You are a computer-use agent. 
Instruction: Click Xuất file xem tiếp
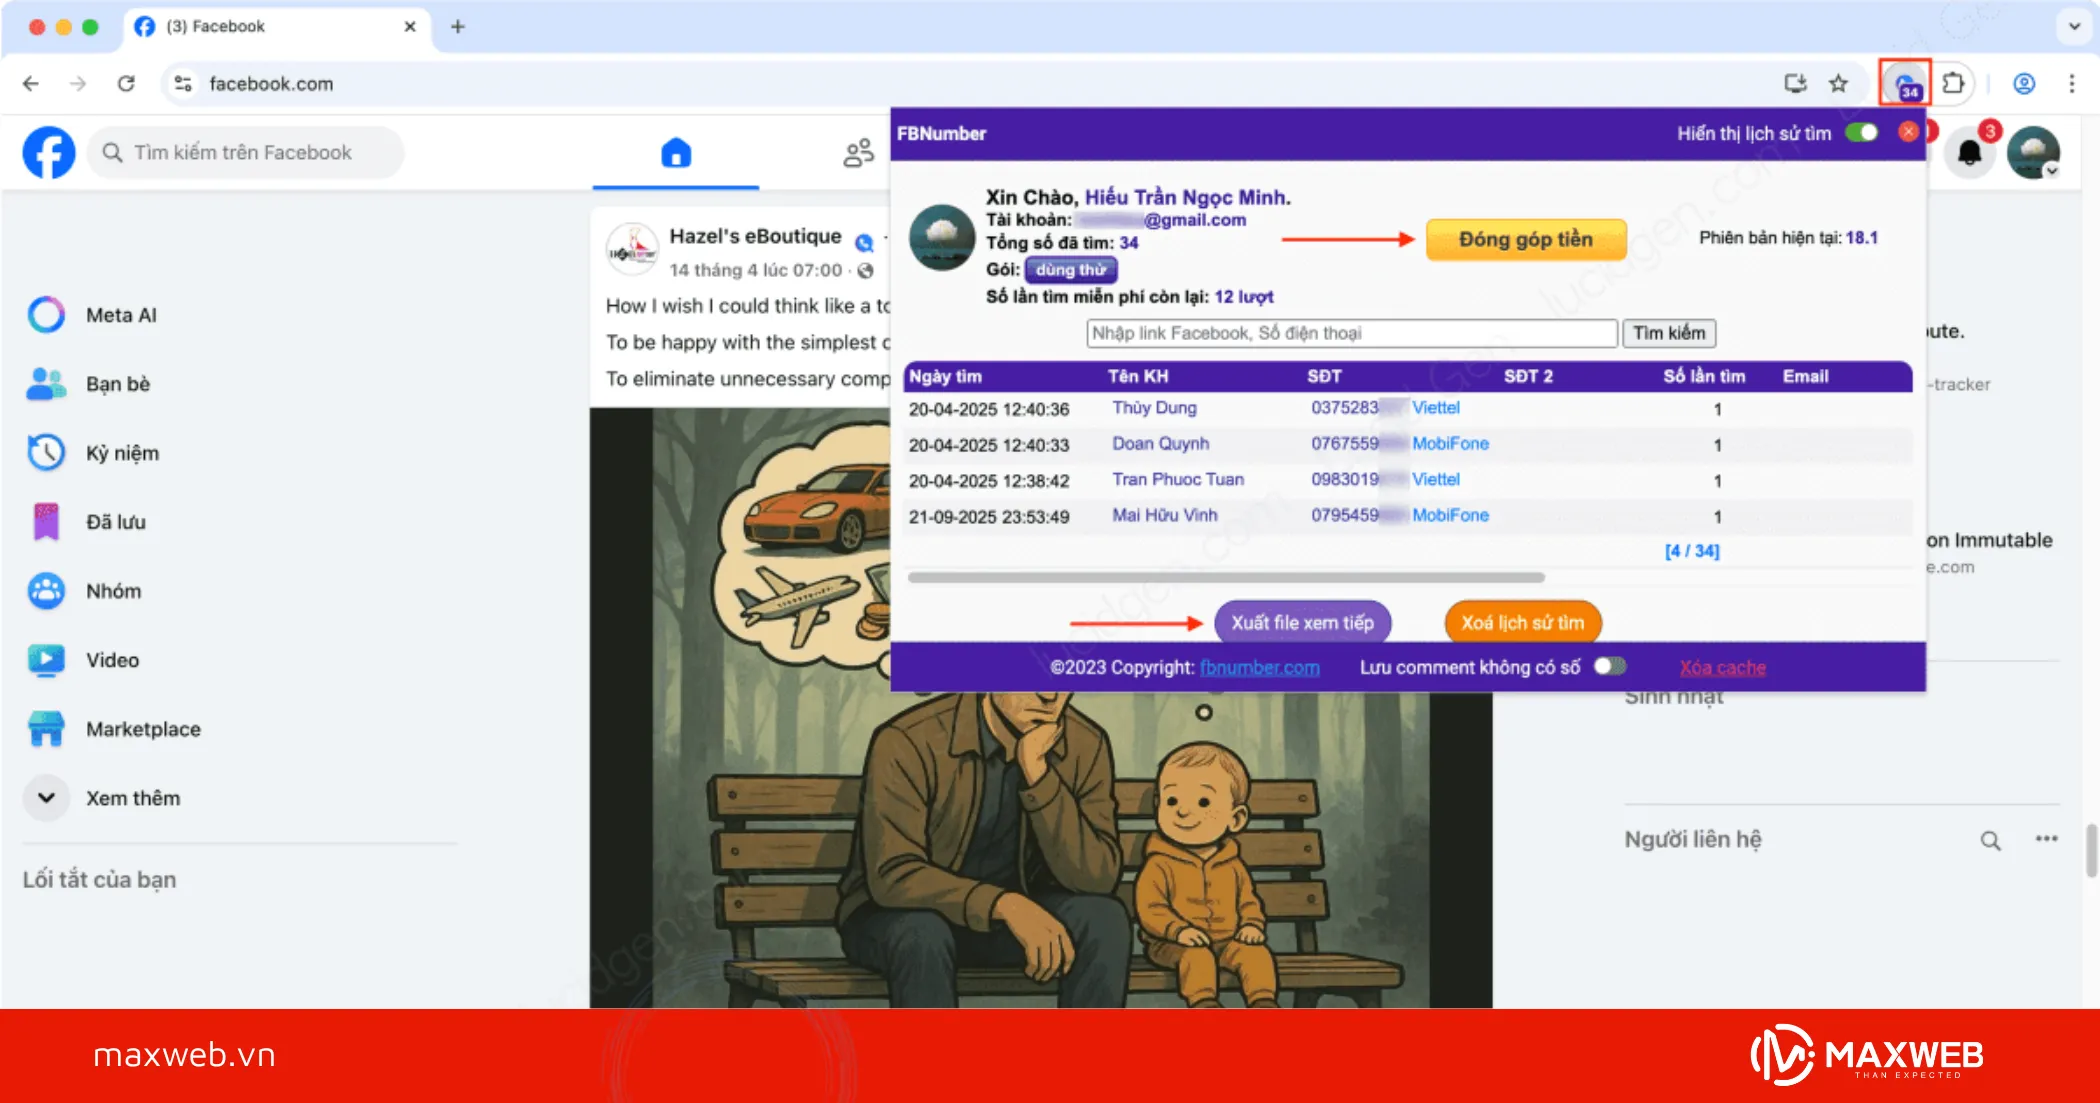pyautogui.click(x=1302, y=622)
